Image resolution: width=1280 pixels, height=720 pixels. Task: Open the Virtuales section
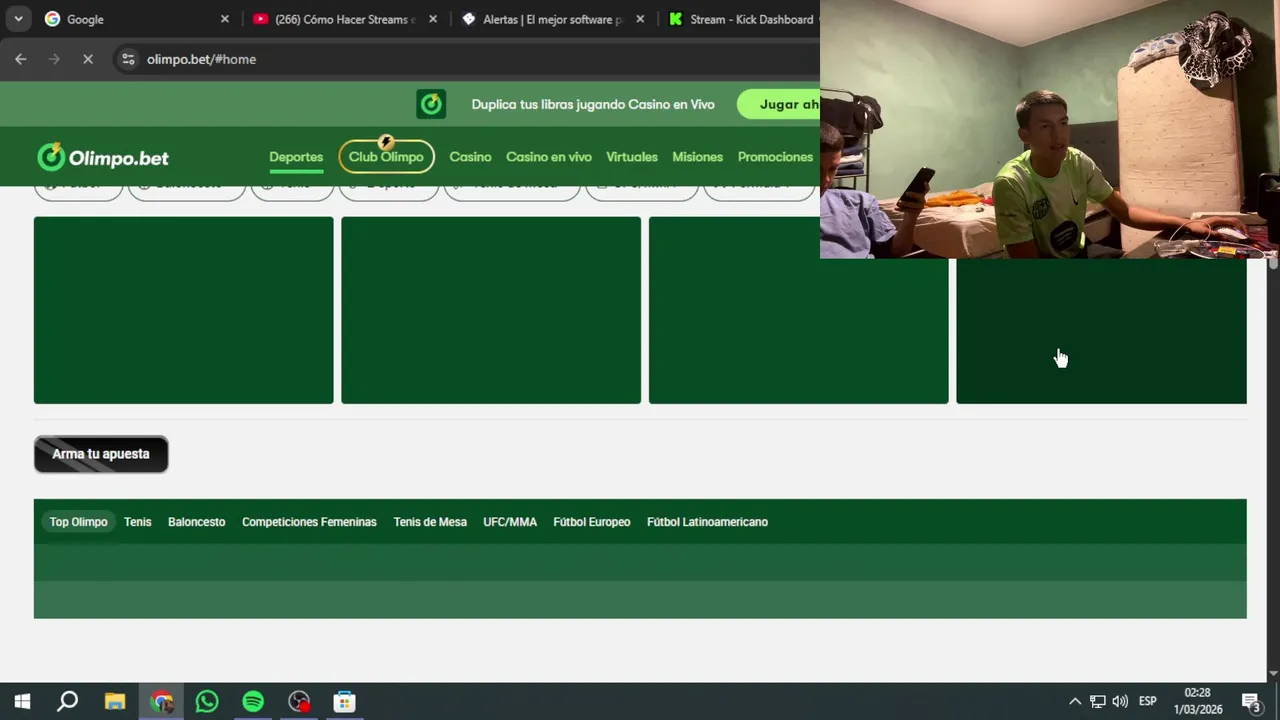coord(632,157)
